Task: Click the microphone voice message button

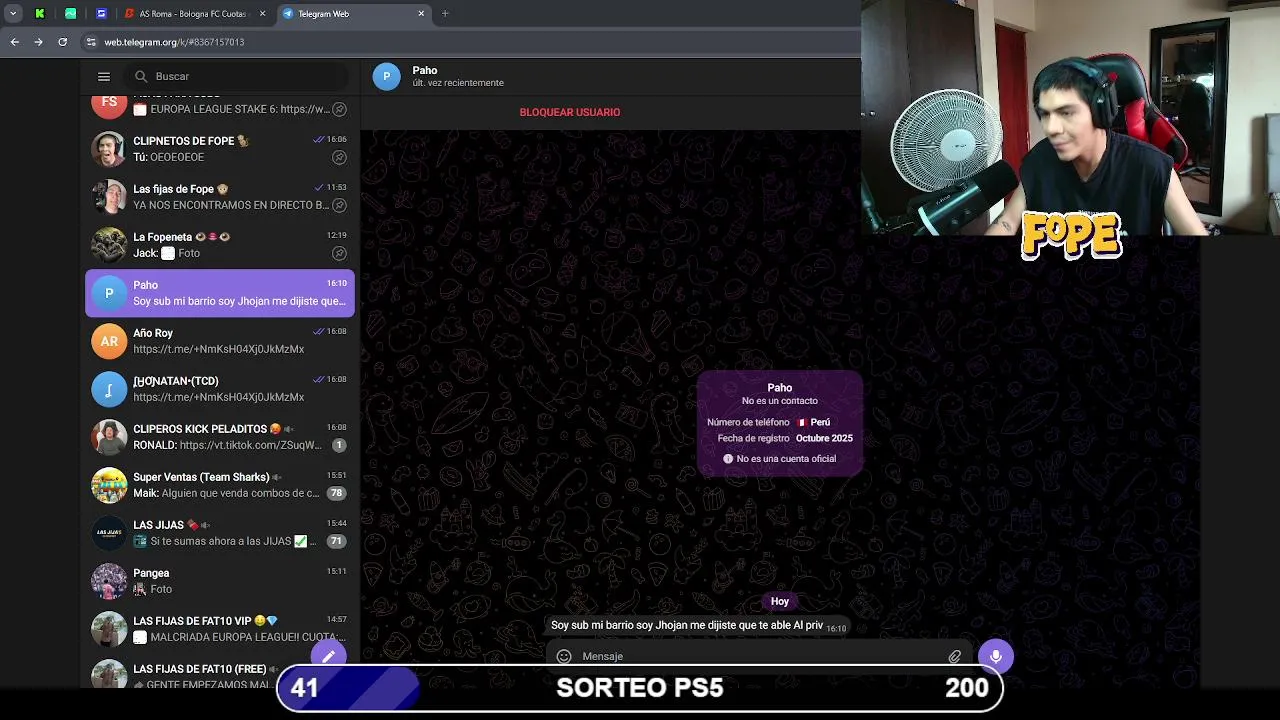Action: point(996,656)
